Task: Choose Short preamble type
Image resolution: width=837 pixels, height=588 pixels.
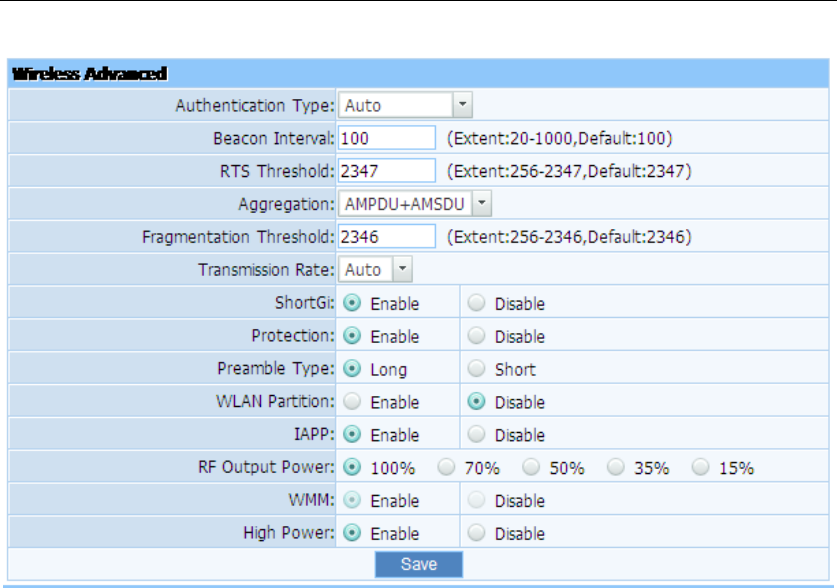Action: tap(476, 369)
